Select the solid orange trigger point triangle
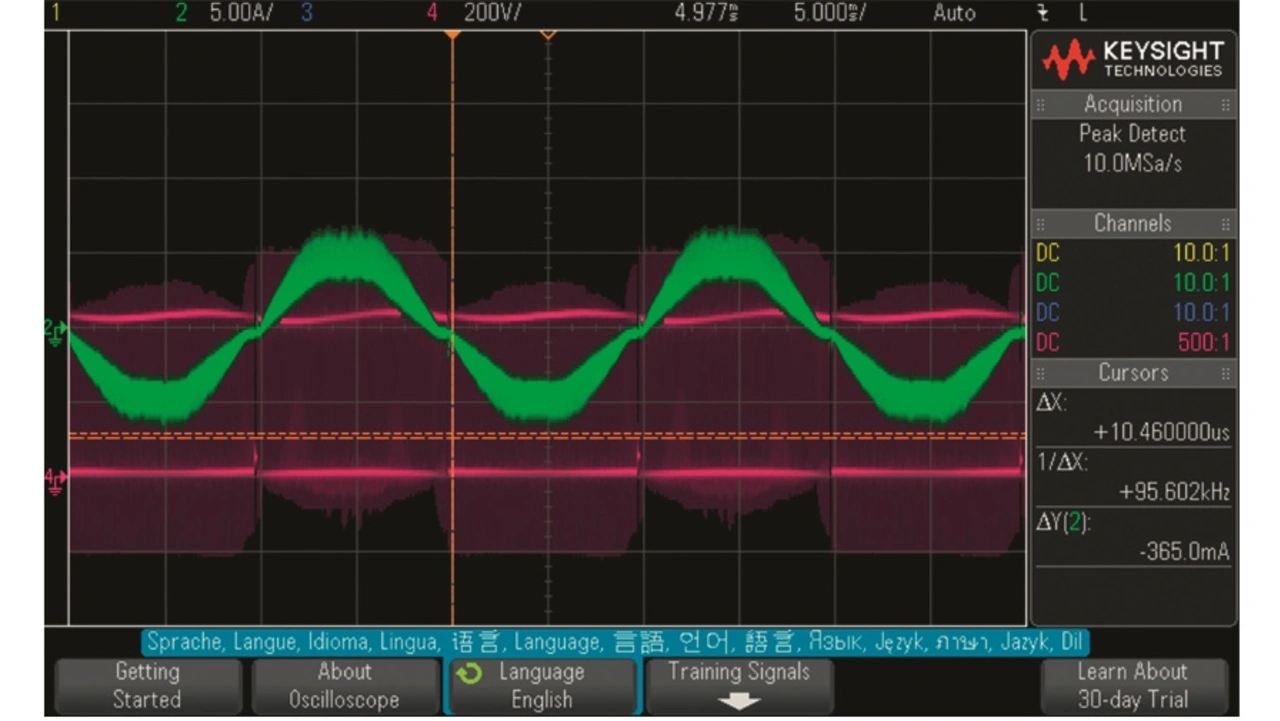 pos(452,35)
